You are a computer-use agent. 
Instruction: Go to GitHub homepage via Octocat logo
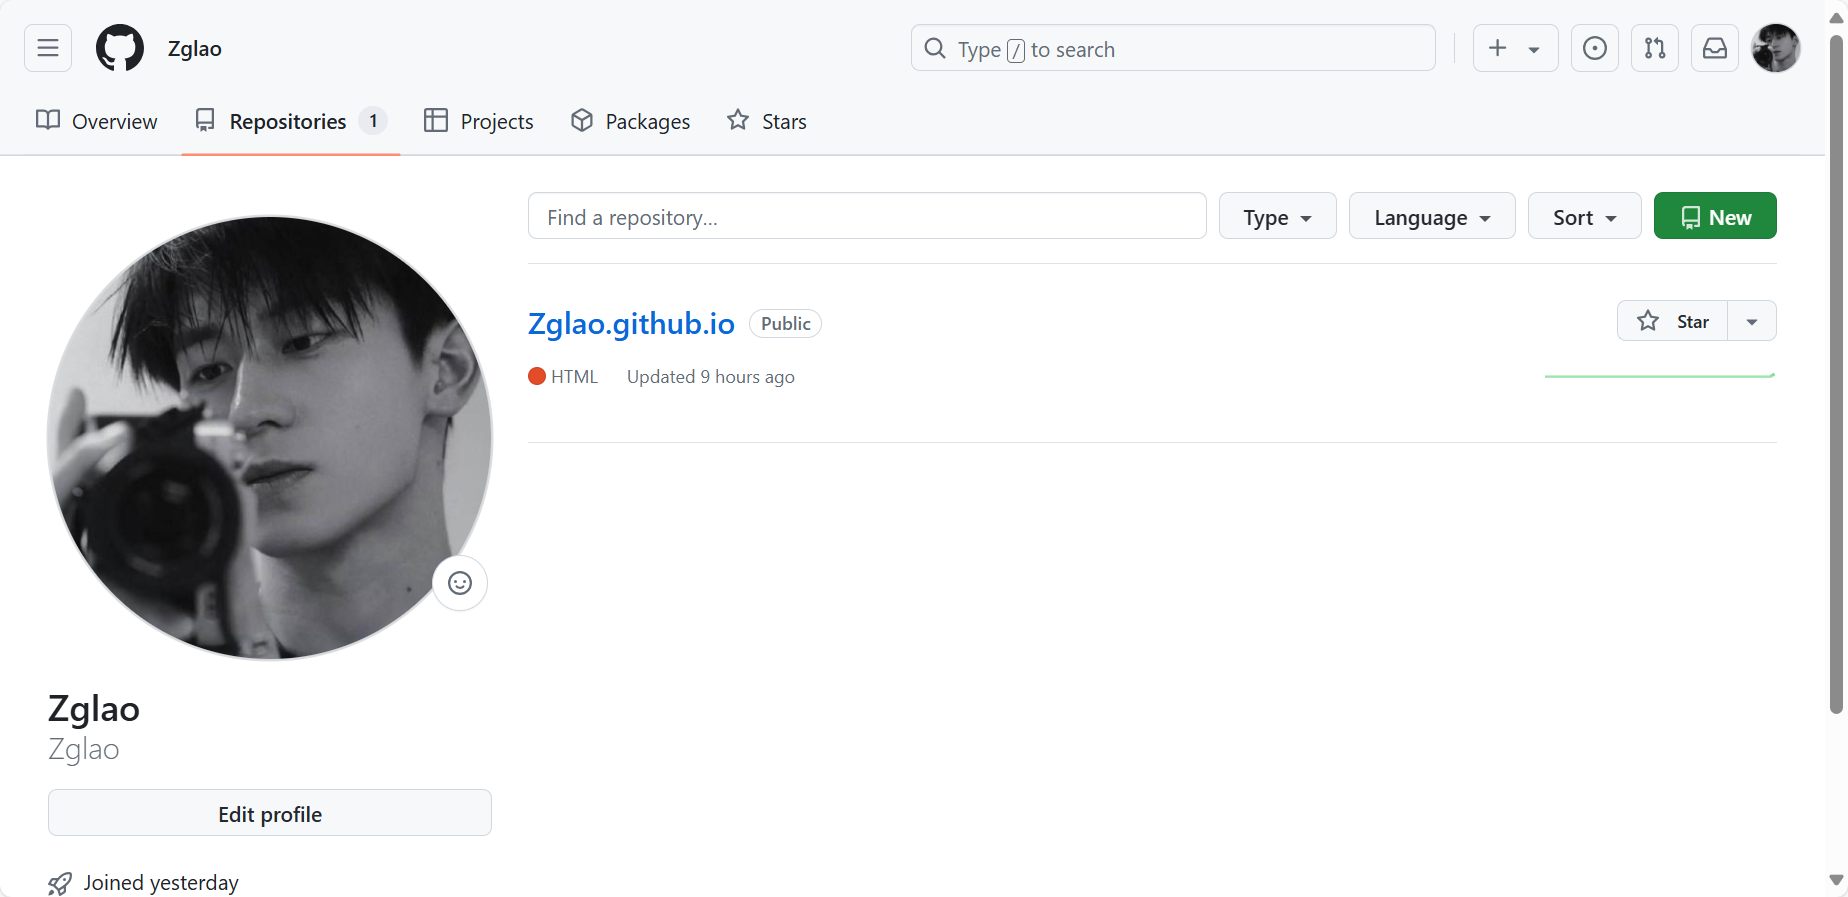(120, 48)
